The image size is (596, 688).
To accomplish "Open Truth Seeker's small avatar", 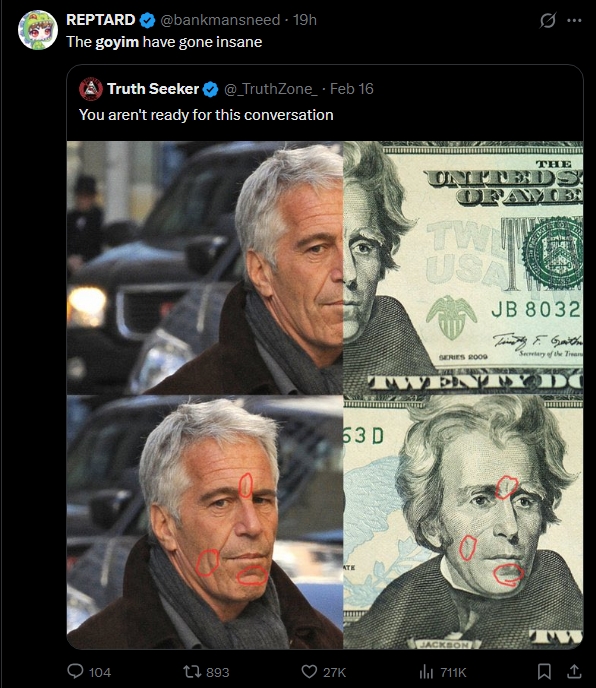I will [x=91, y=89].
